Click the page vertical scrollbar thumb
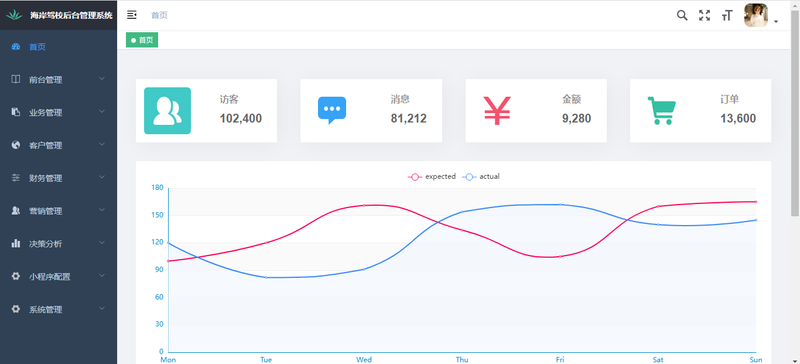 [795, 112]
